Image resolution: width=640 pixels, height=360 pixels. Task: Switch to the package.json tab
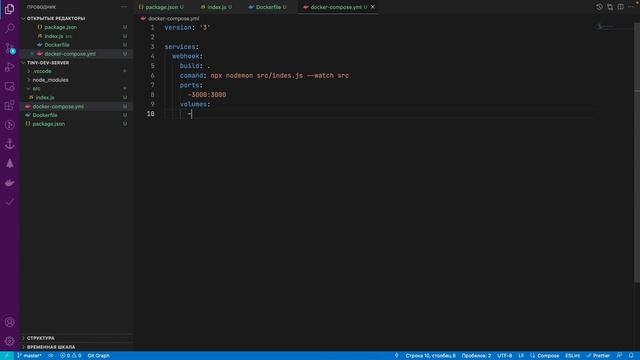(161, 7)
